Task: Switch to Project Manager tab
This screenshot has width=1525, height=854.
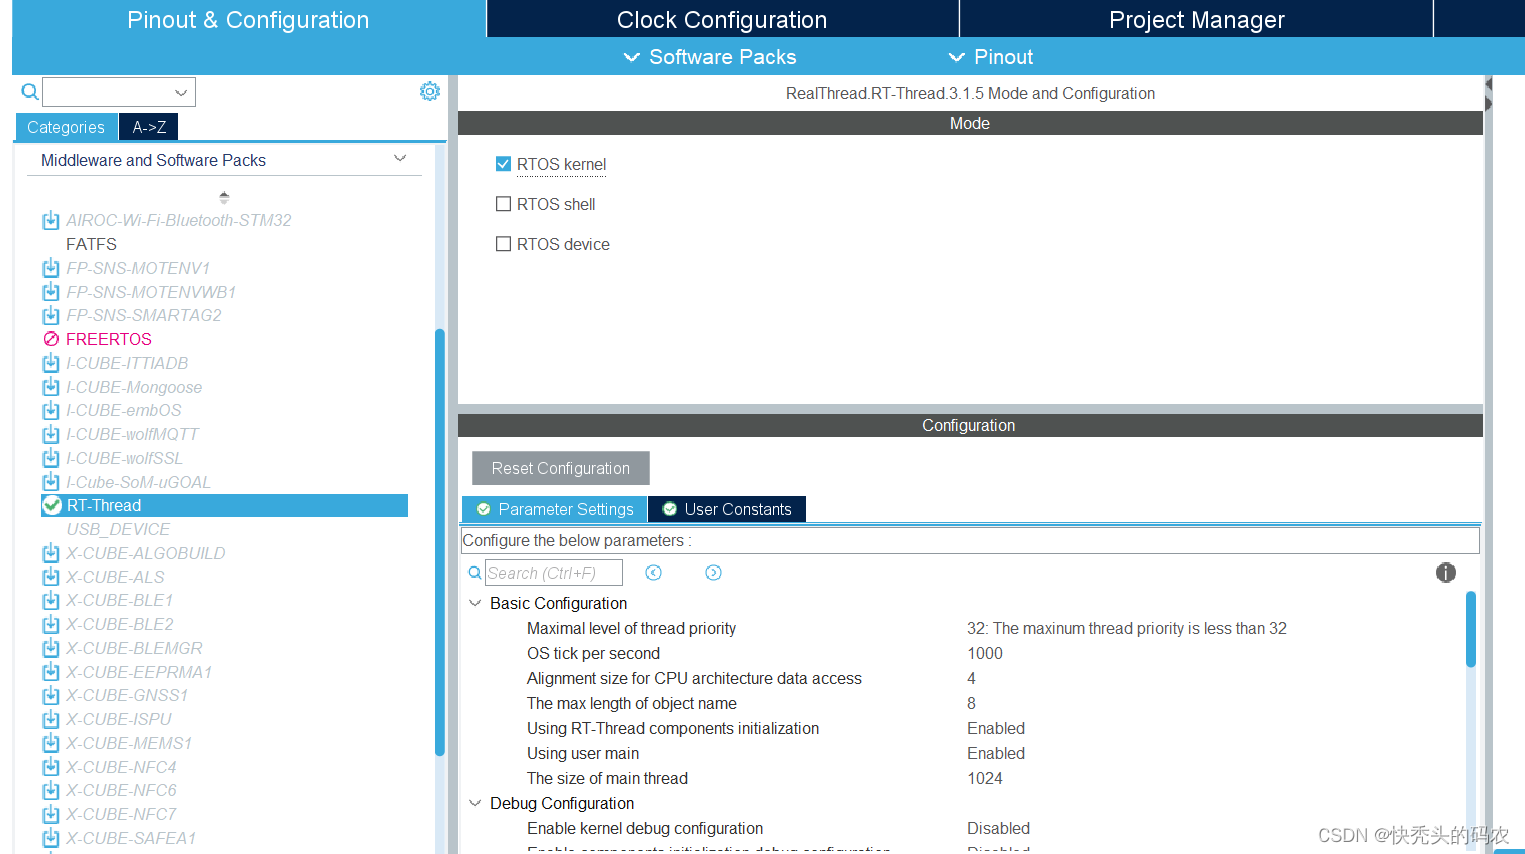Action: pos(1196,20)
